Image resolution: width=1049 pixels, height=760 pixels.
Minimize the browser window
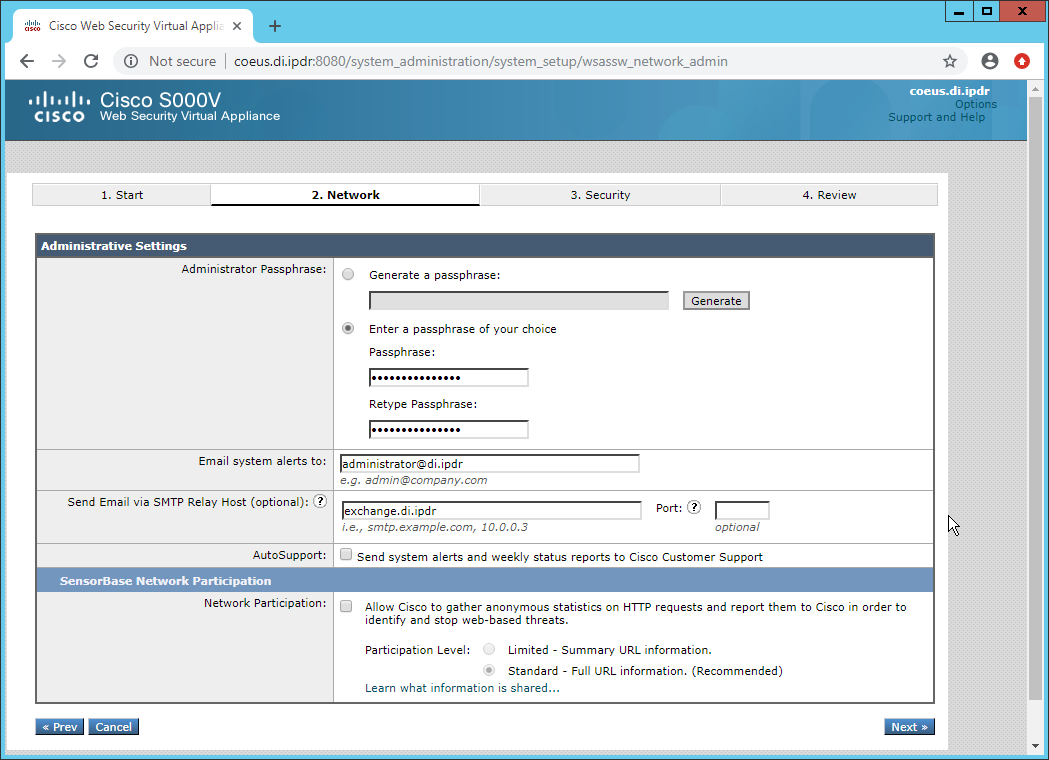click(x=959, y=11)
